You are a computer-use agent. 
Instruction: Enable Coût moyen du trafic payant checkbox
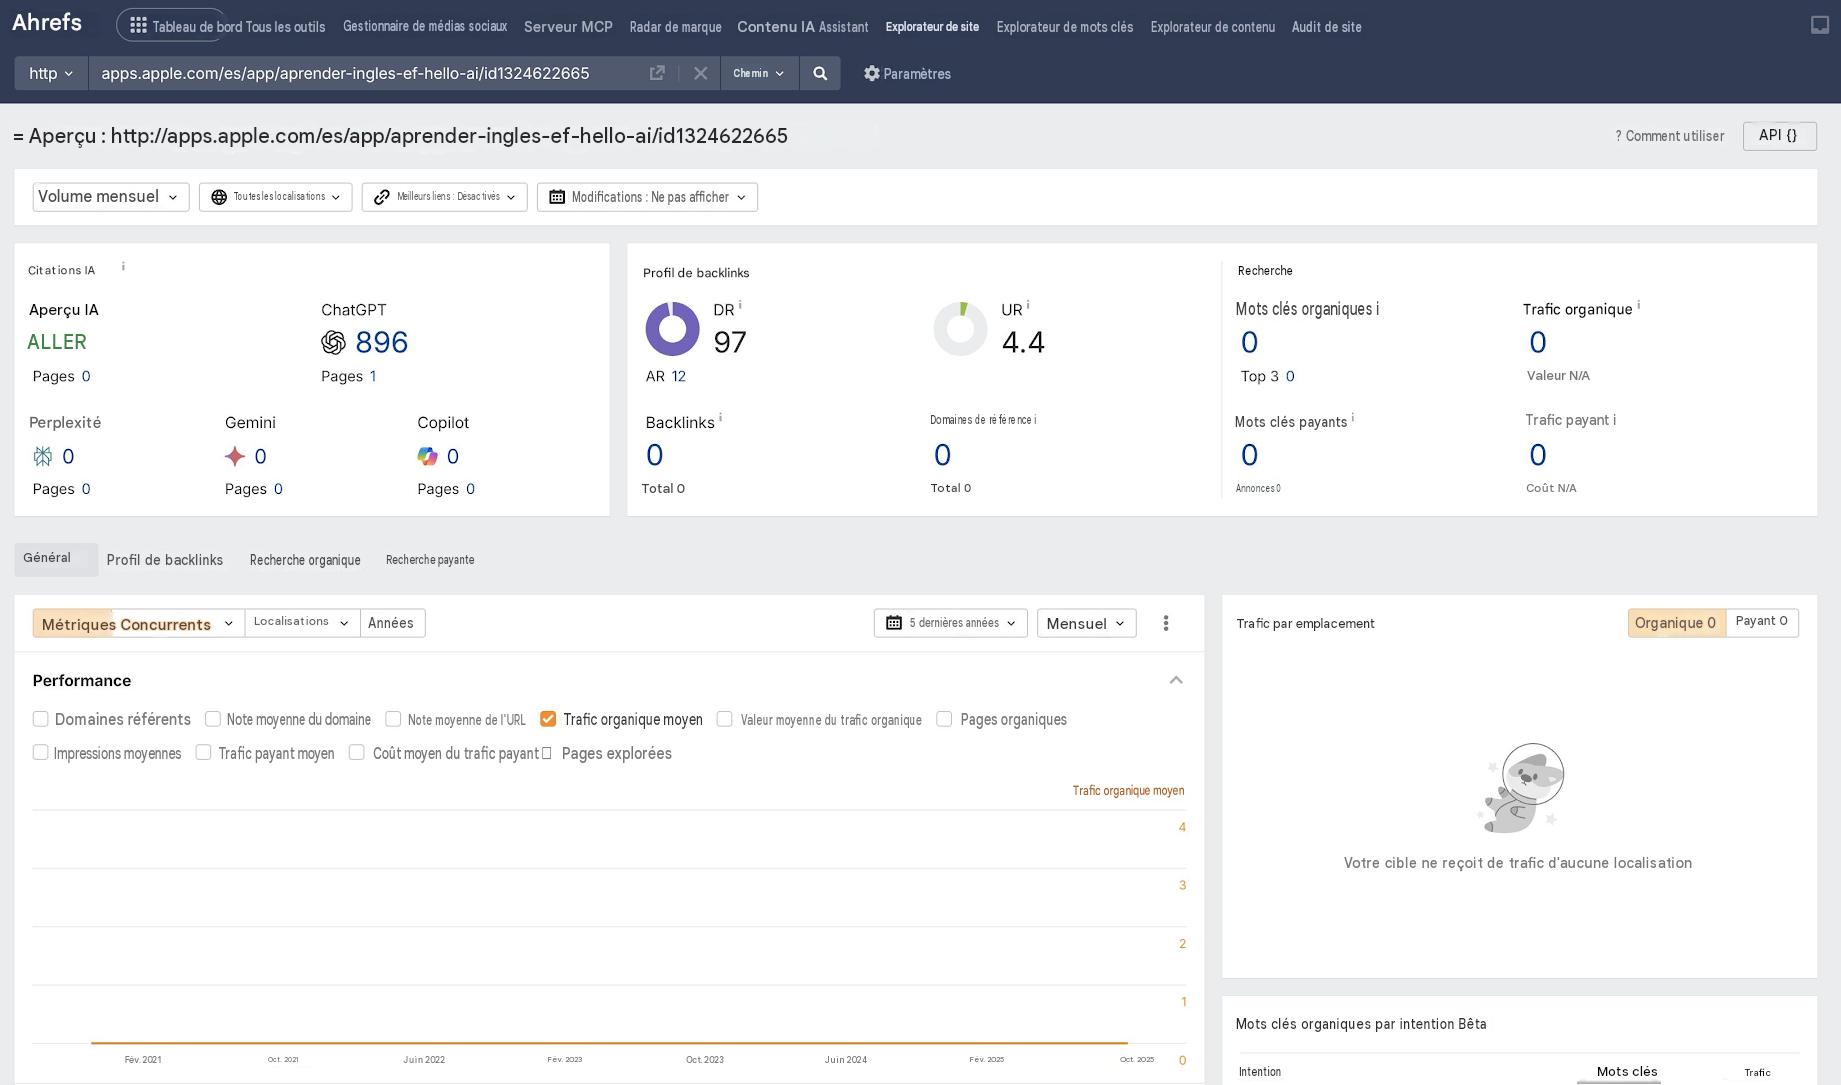(x=357, y=752)
